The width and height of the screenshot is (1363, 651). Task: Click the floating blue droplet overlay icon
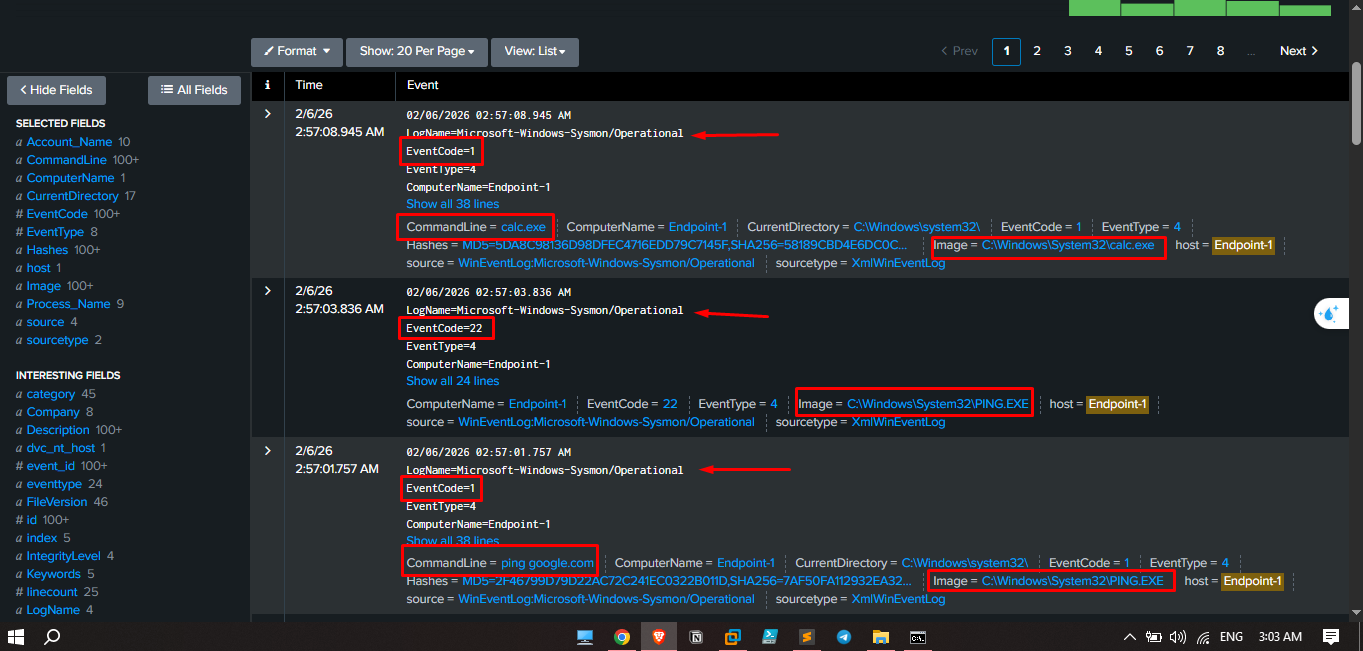coord(1331,313)
